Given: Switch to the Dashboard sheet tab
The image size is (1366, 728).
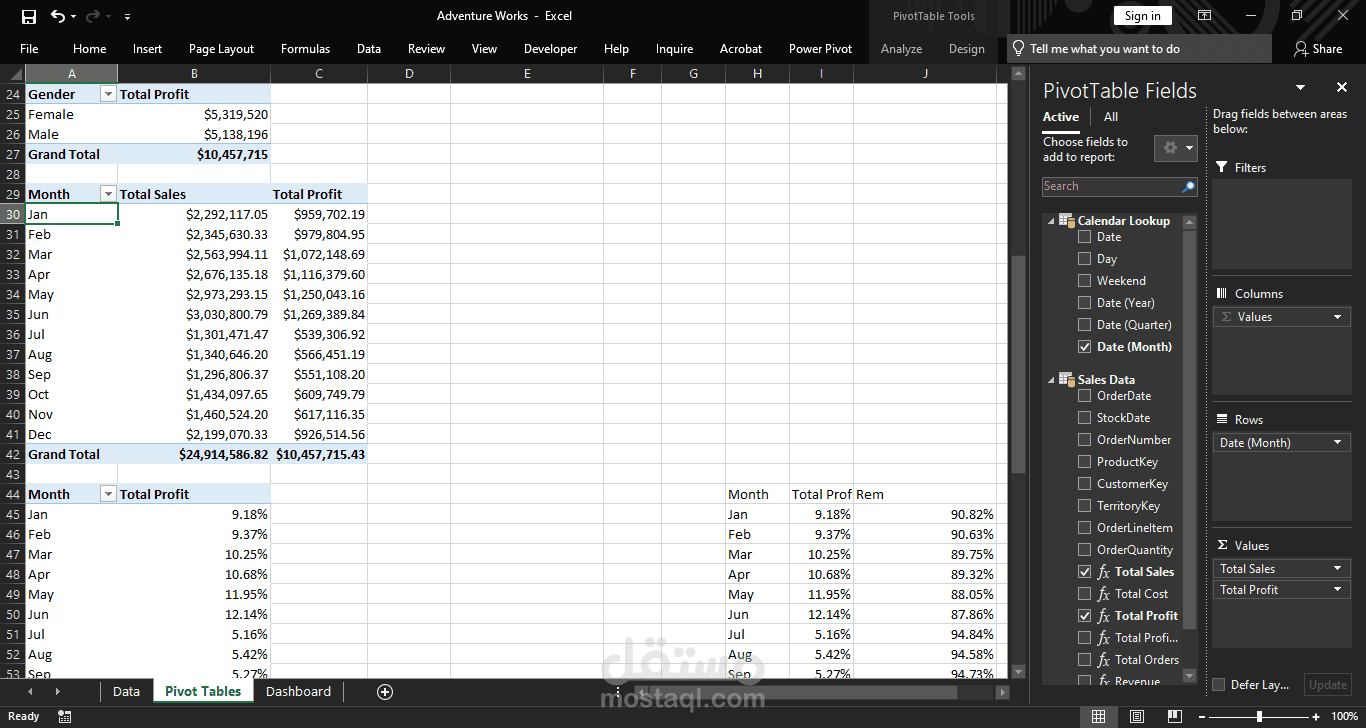Looking at the screenshot, I should point(298,692).
